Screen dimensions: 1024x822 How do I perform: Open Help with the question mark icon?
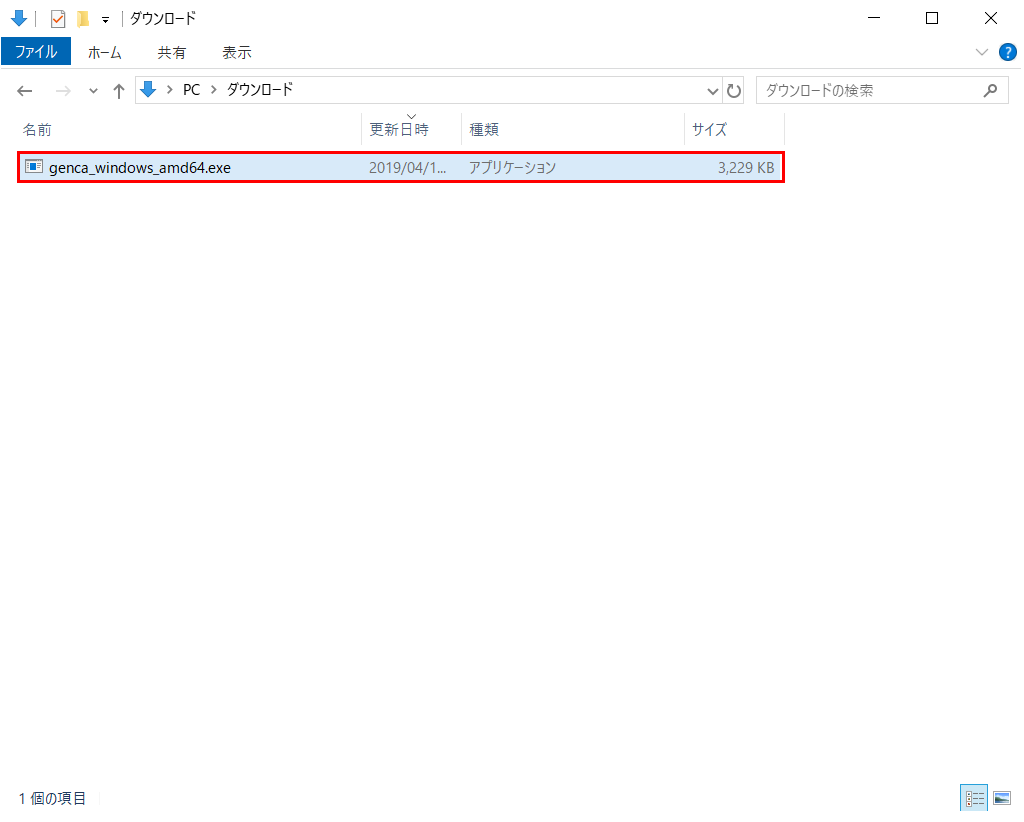click(1007, 52)
